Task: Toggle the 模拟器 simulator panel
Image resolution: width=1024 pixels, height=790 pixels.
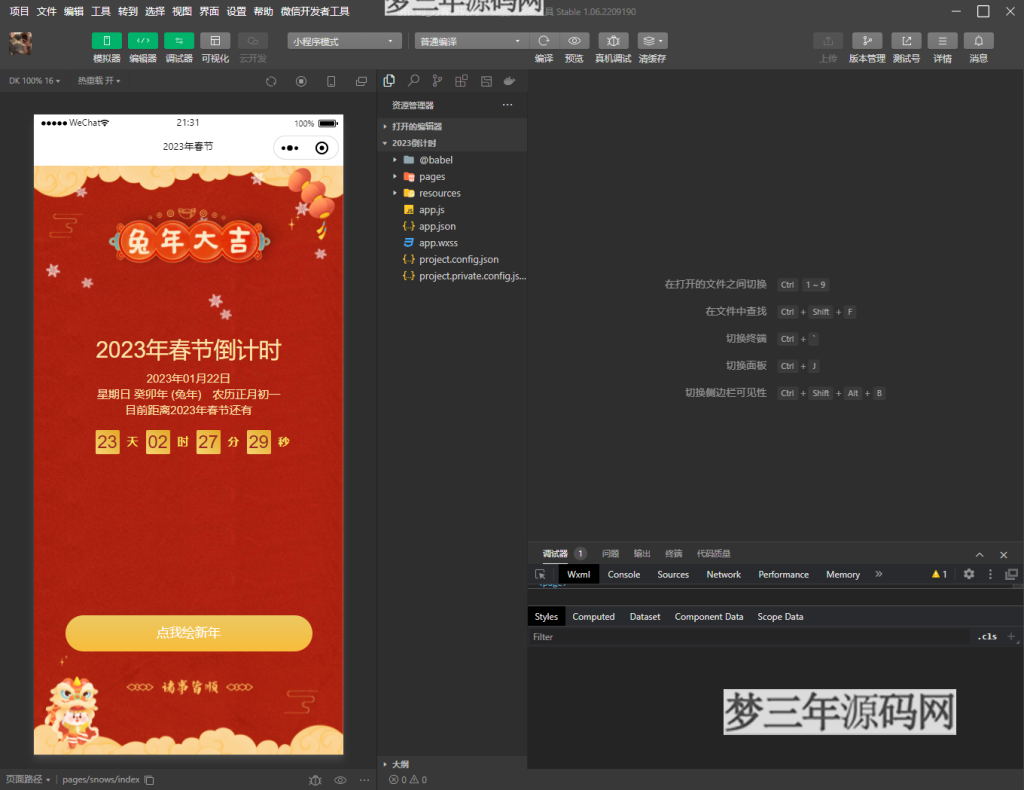Action: [x=106, y=42]
